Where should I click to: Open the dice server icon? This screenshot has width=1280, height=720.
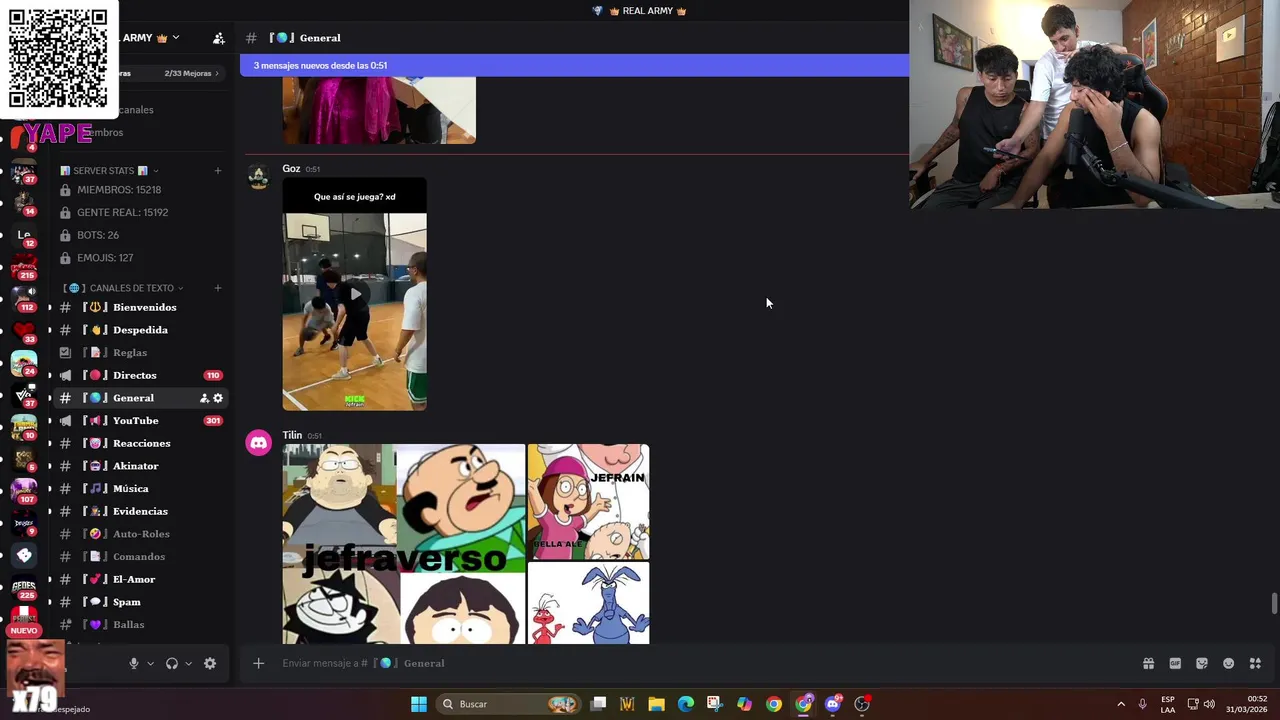(x=24, y=555)
